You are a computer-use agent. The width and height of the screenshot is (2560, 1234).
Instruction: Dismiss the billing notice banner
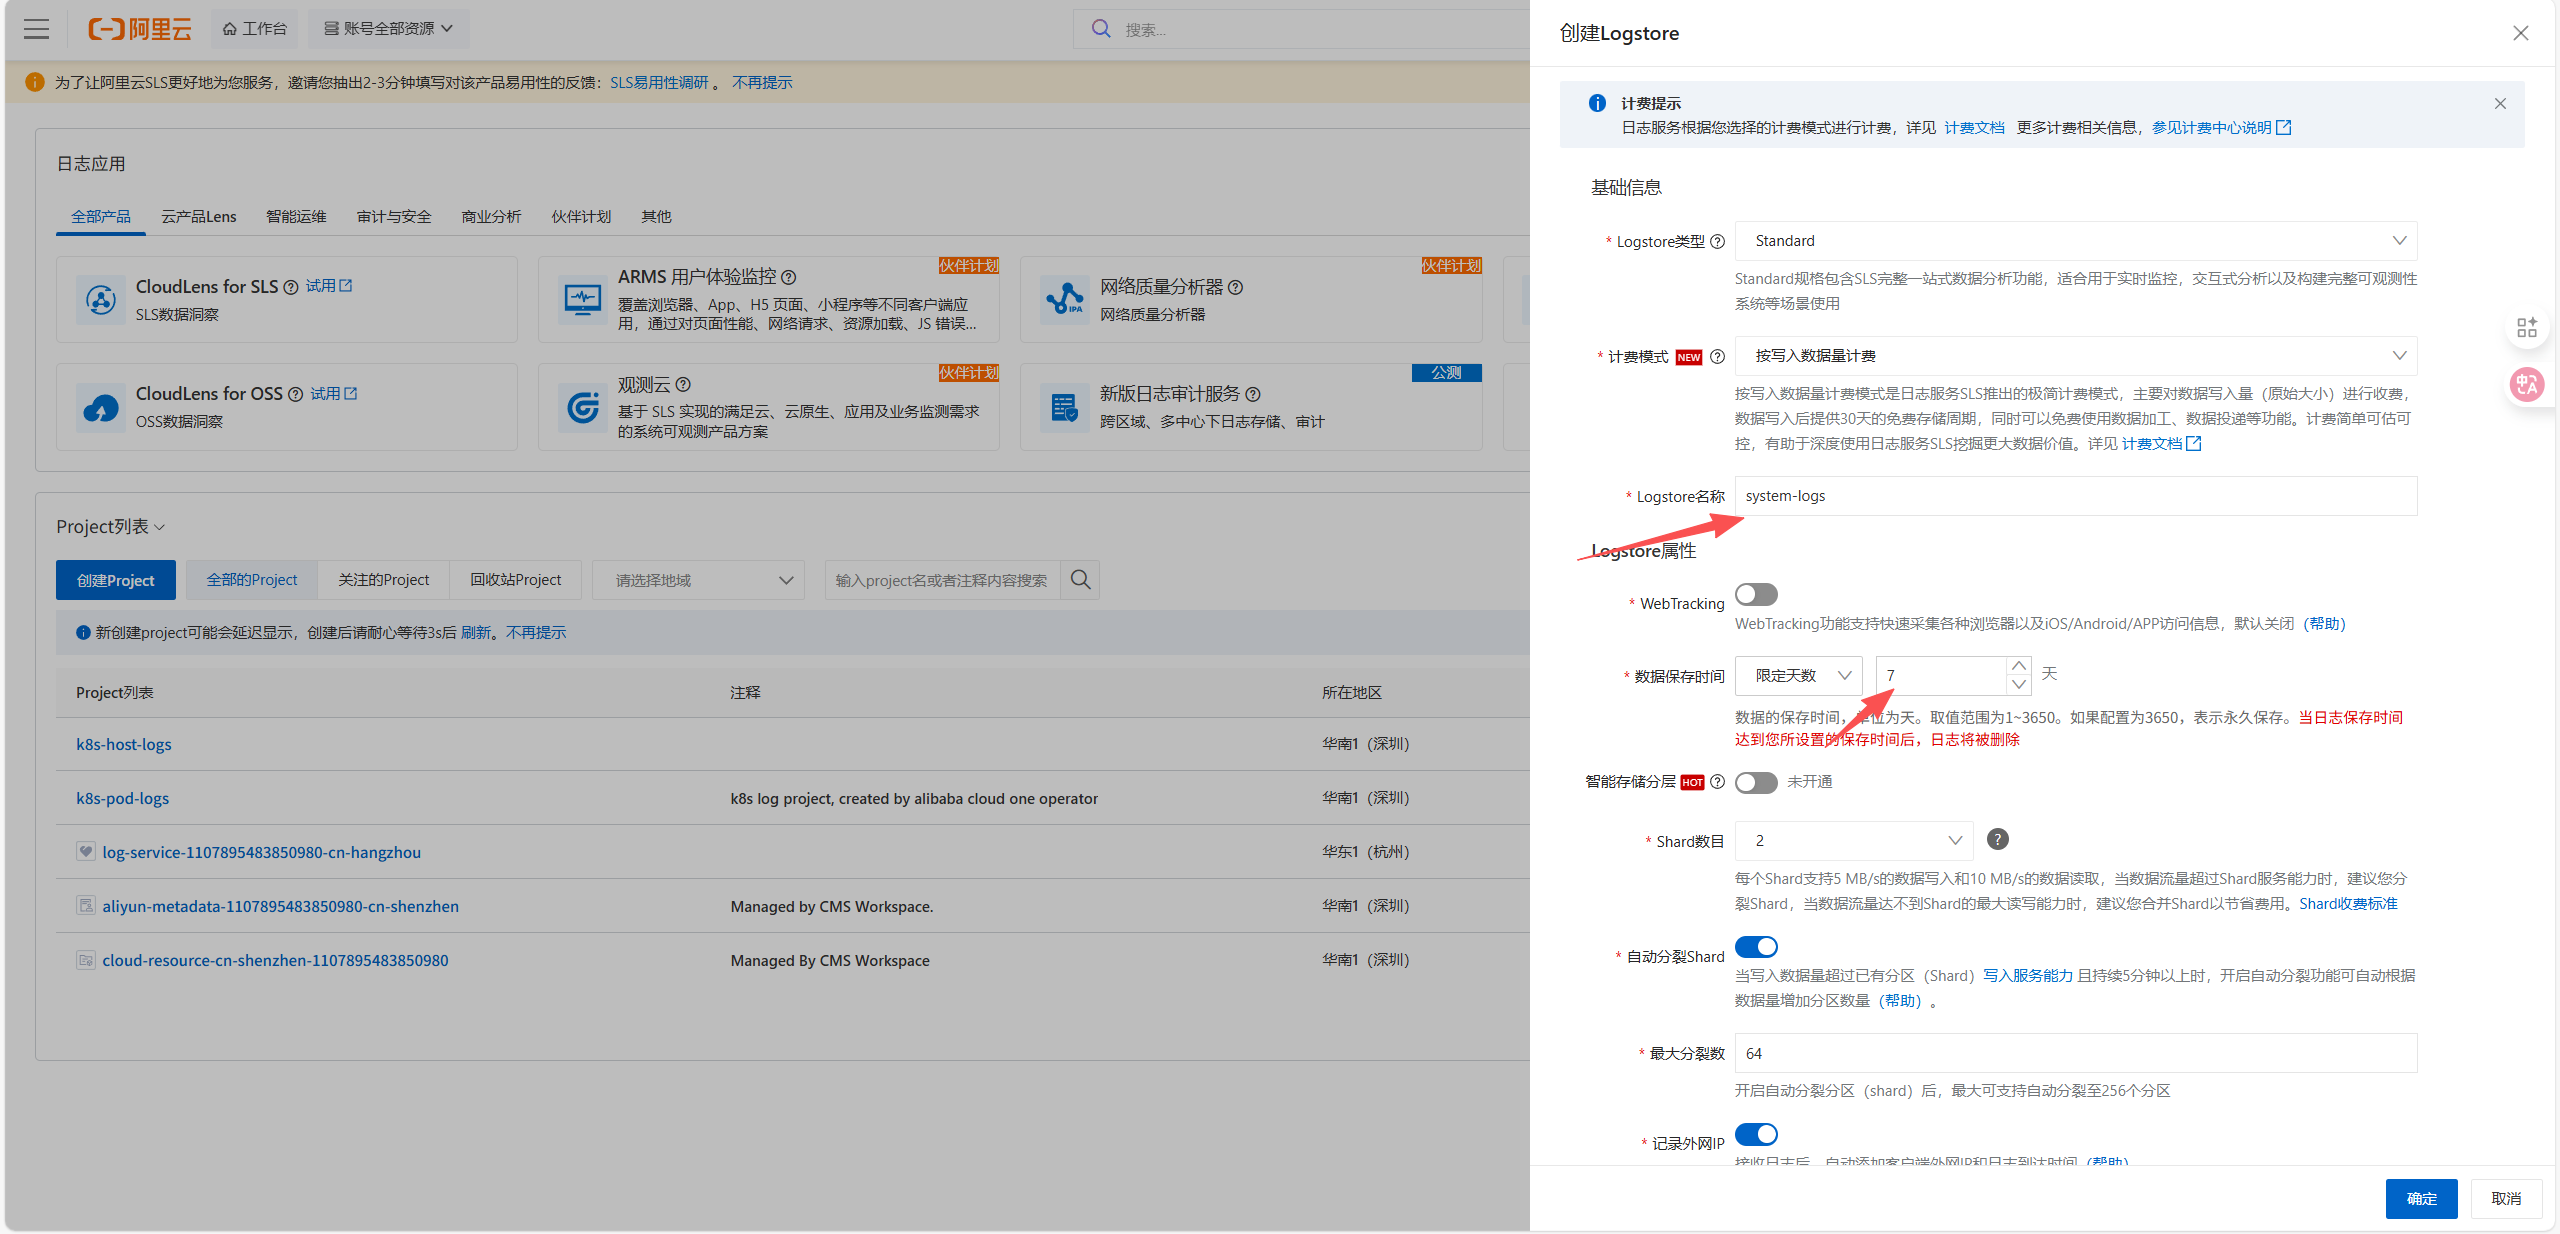point(2500,104)
